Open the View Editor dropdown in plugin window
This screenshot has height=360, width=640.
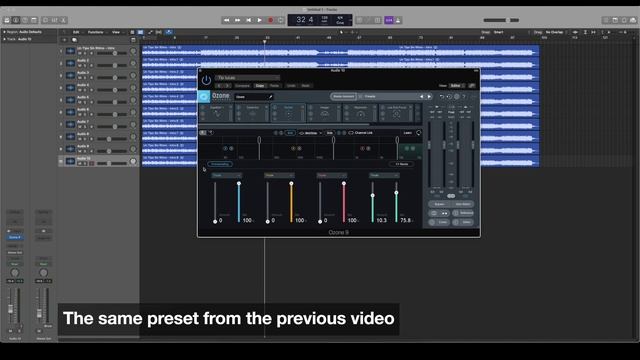(x=457, y=86)
